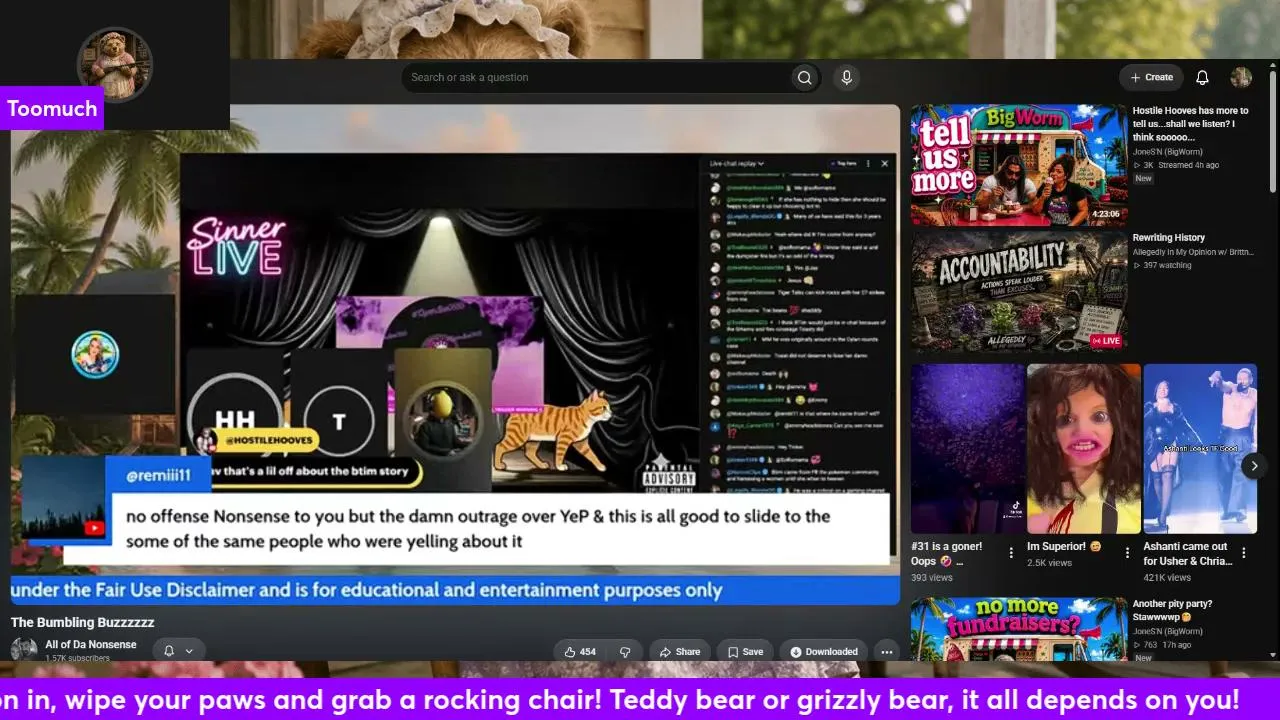Open the All of Da Nonsense channel avatar
1280x720 pixels.
pos(24,650)
